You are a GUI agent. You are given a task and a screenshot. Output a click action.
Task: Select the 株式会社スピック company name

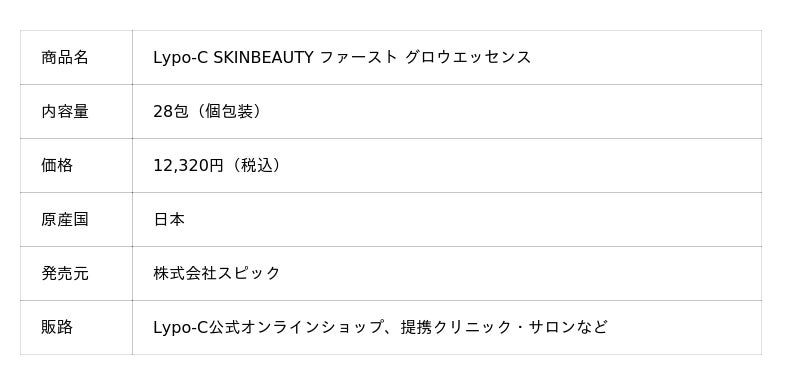click(x=217, y=273)
